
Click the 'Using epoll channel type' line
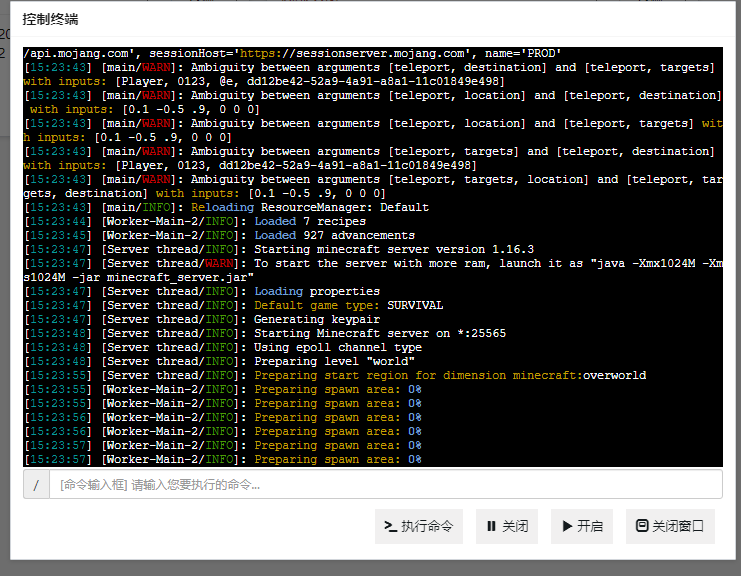point(338,347)
